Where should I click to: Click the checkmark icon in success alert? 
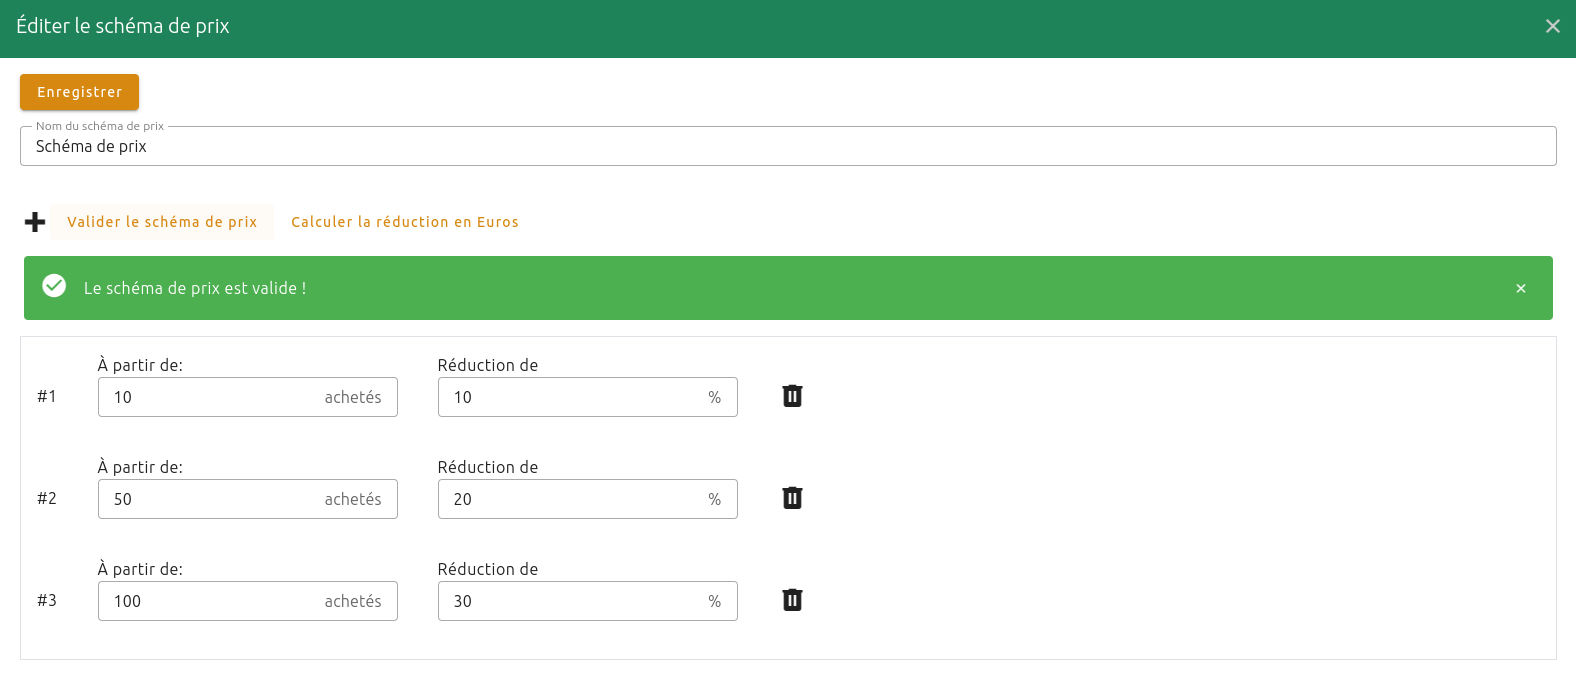(54, 287)
